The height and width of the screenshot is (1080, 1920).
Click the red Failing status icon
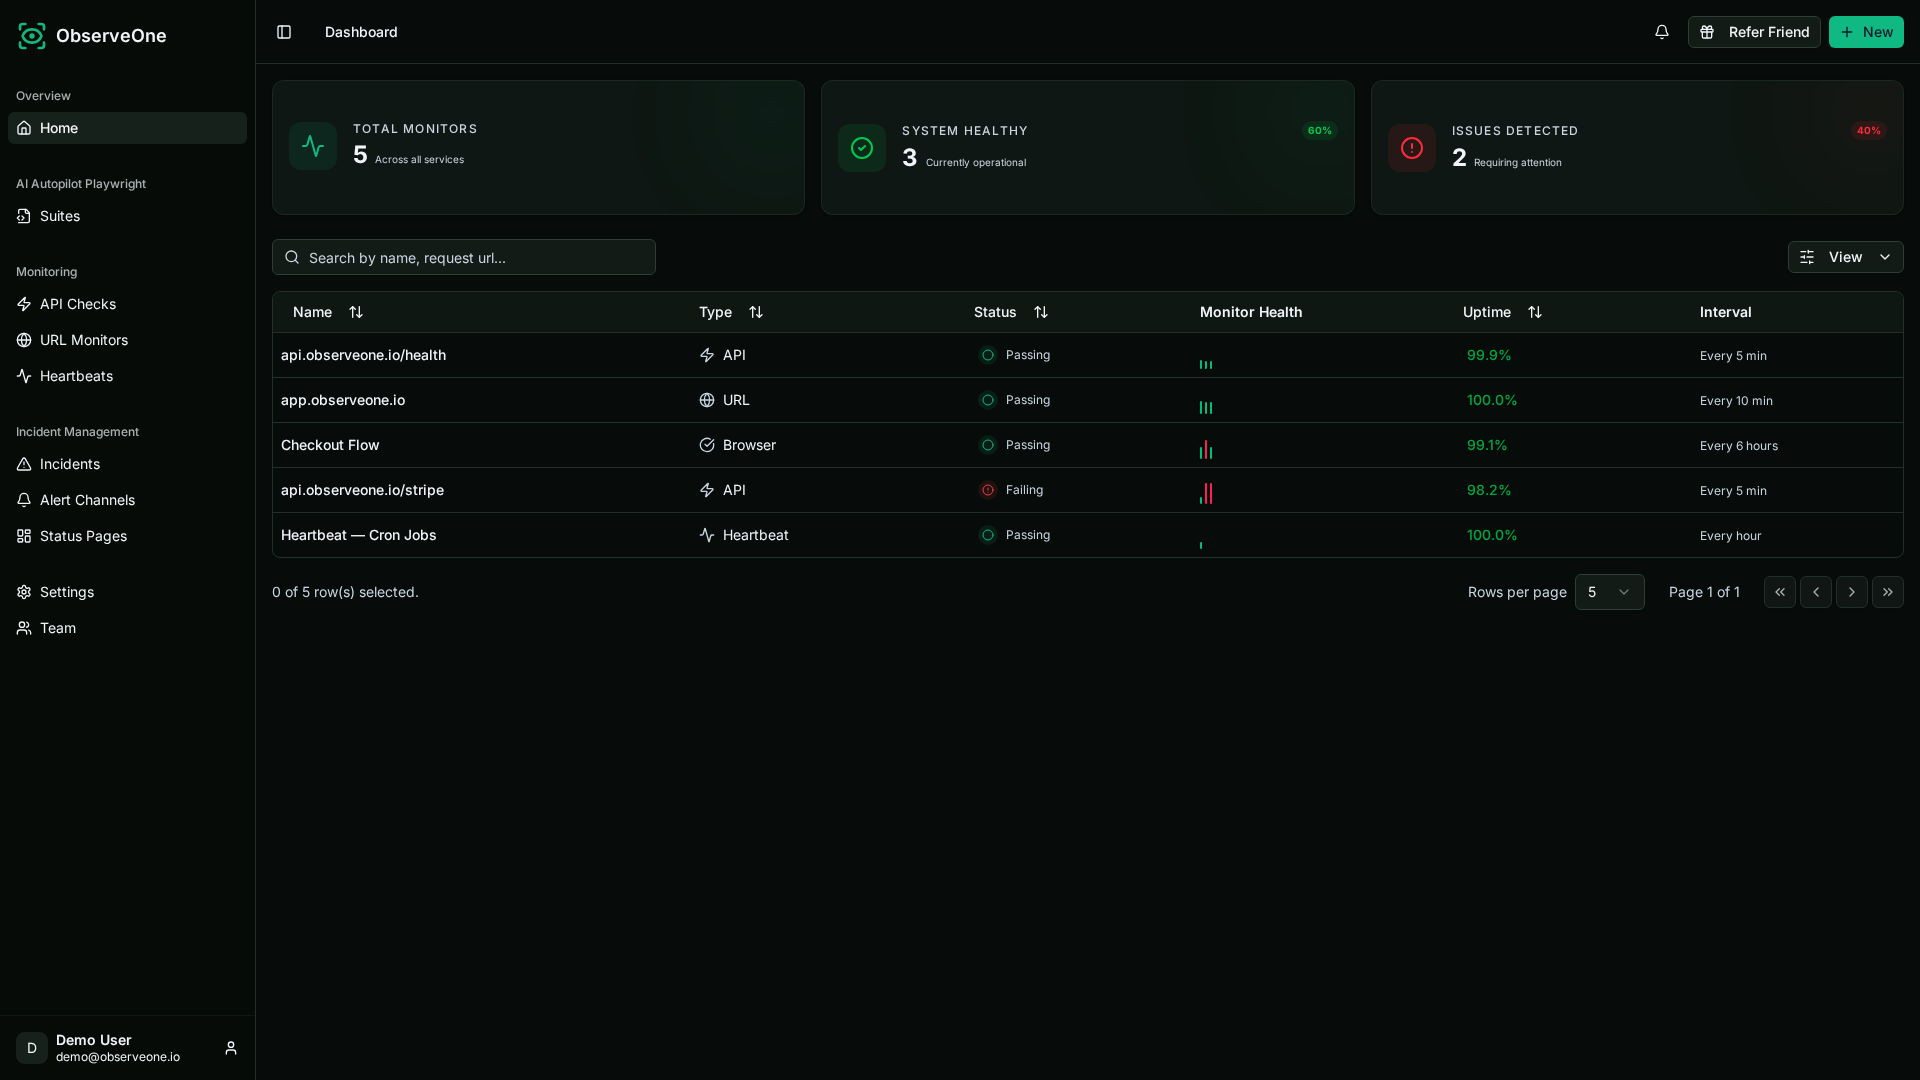coord(988,490)
